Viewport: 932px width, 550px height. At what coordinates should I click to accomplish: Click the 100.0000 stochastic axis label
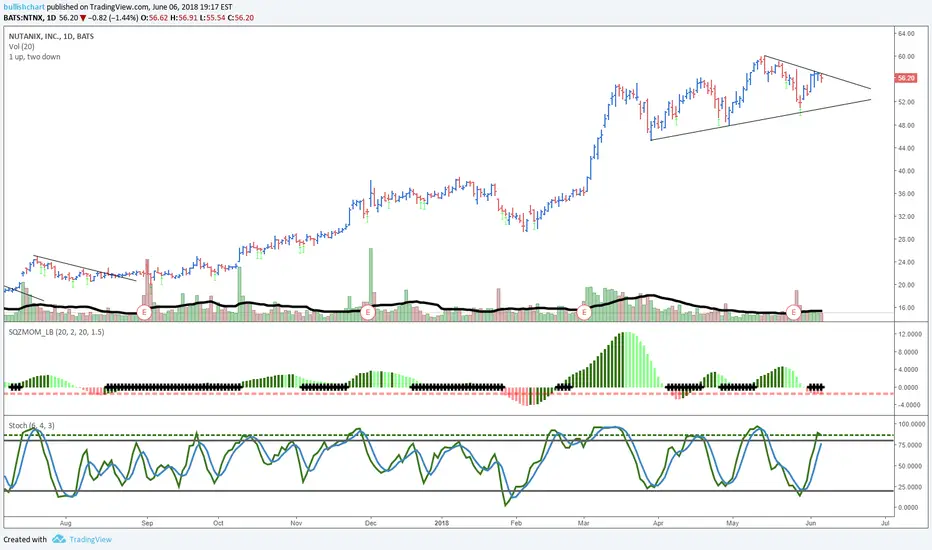(911, 424)
